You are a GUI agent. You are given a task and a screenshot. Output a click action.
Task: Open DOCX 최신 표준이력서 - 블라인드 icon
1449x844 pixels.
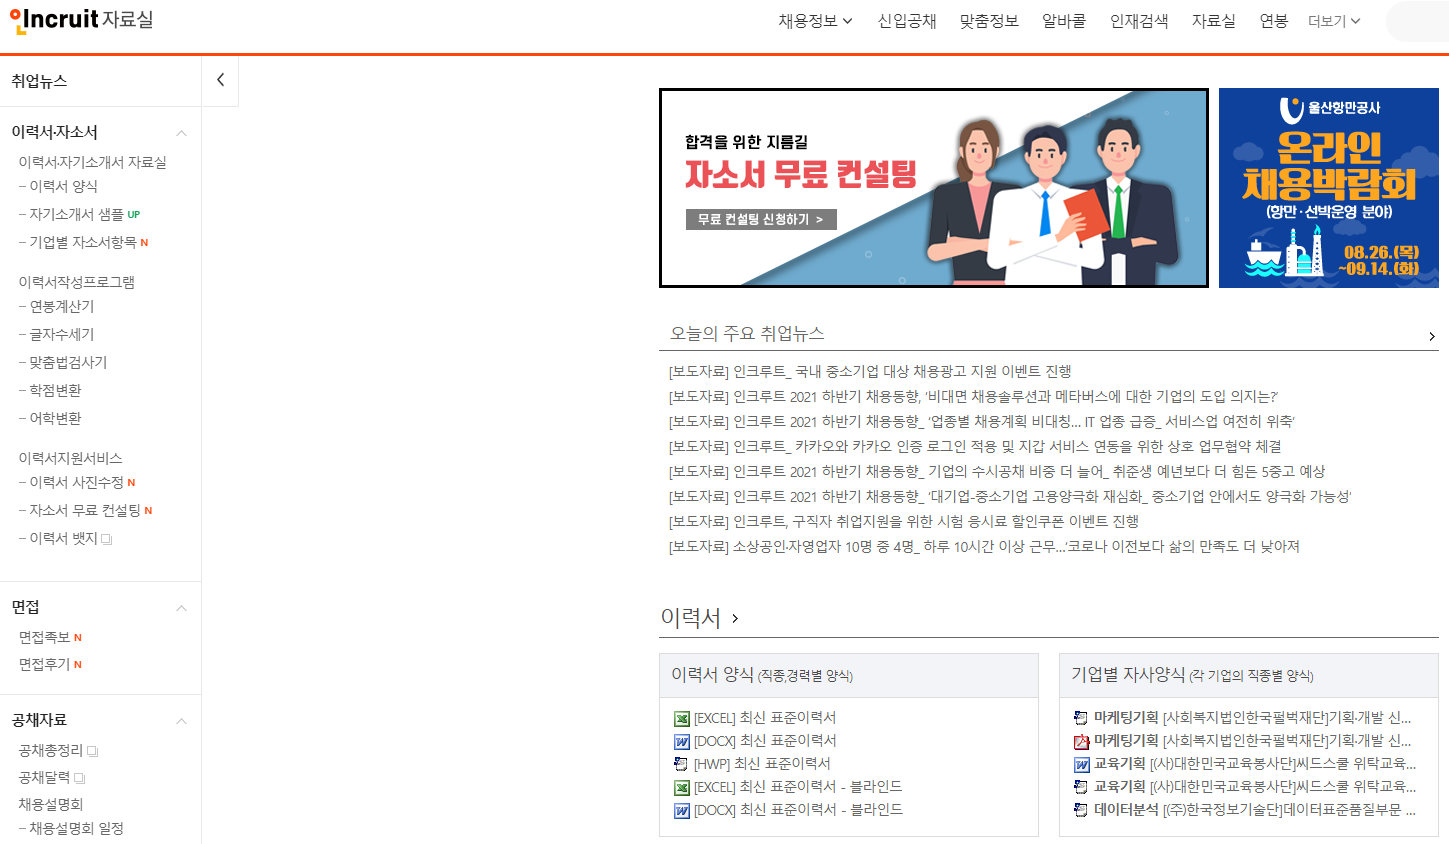682,810
